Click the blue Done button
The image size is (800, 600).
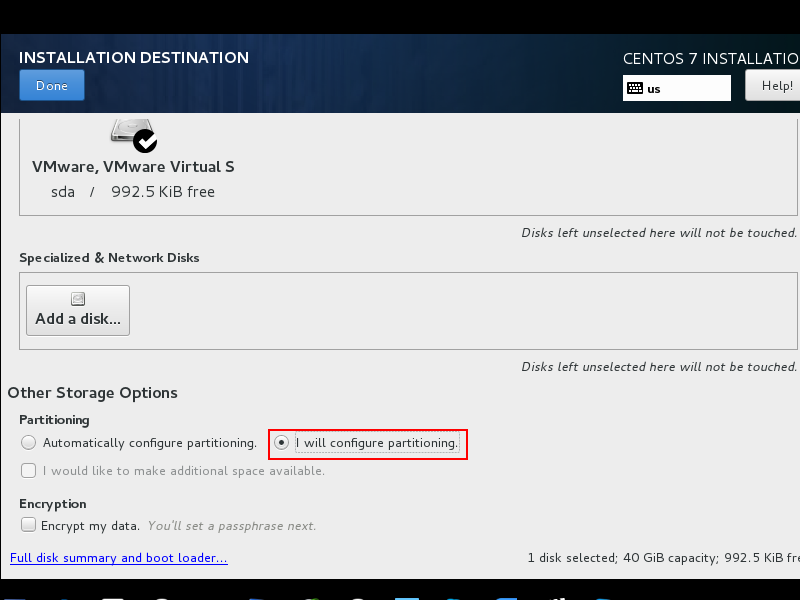pyautogui.click(x=52, y=85)
